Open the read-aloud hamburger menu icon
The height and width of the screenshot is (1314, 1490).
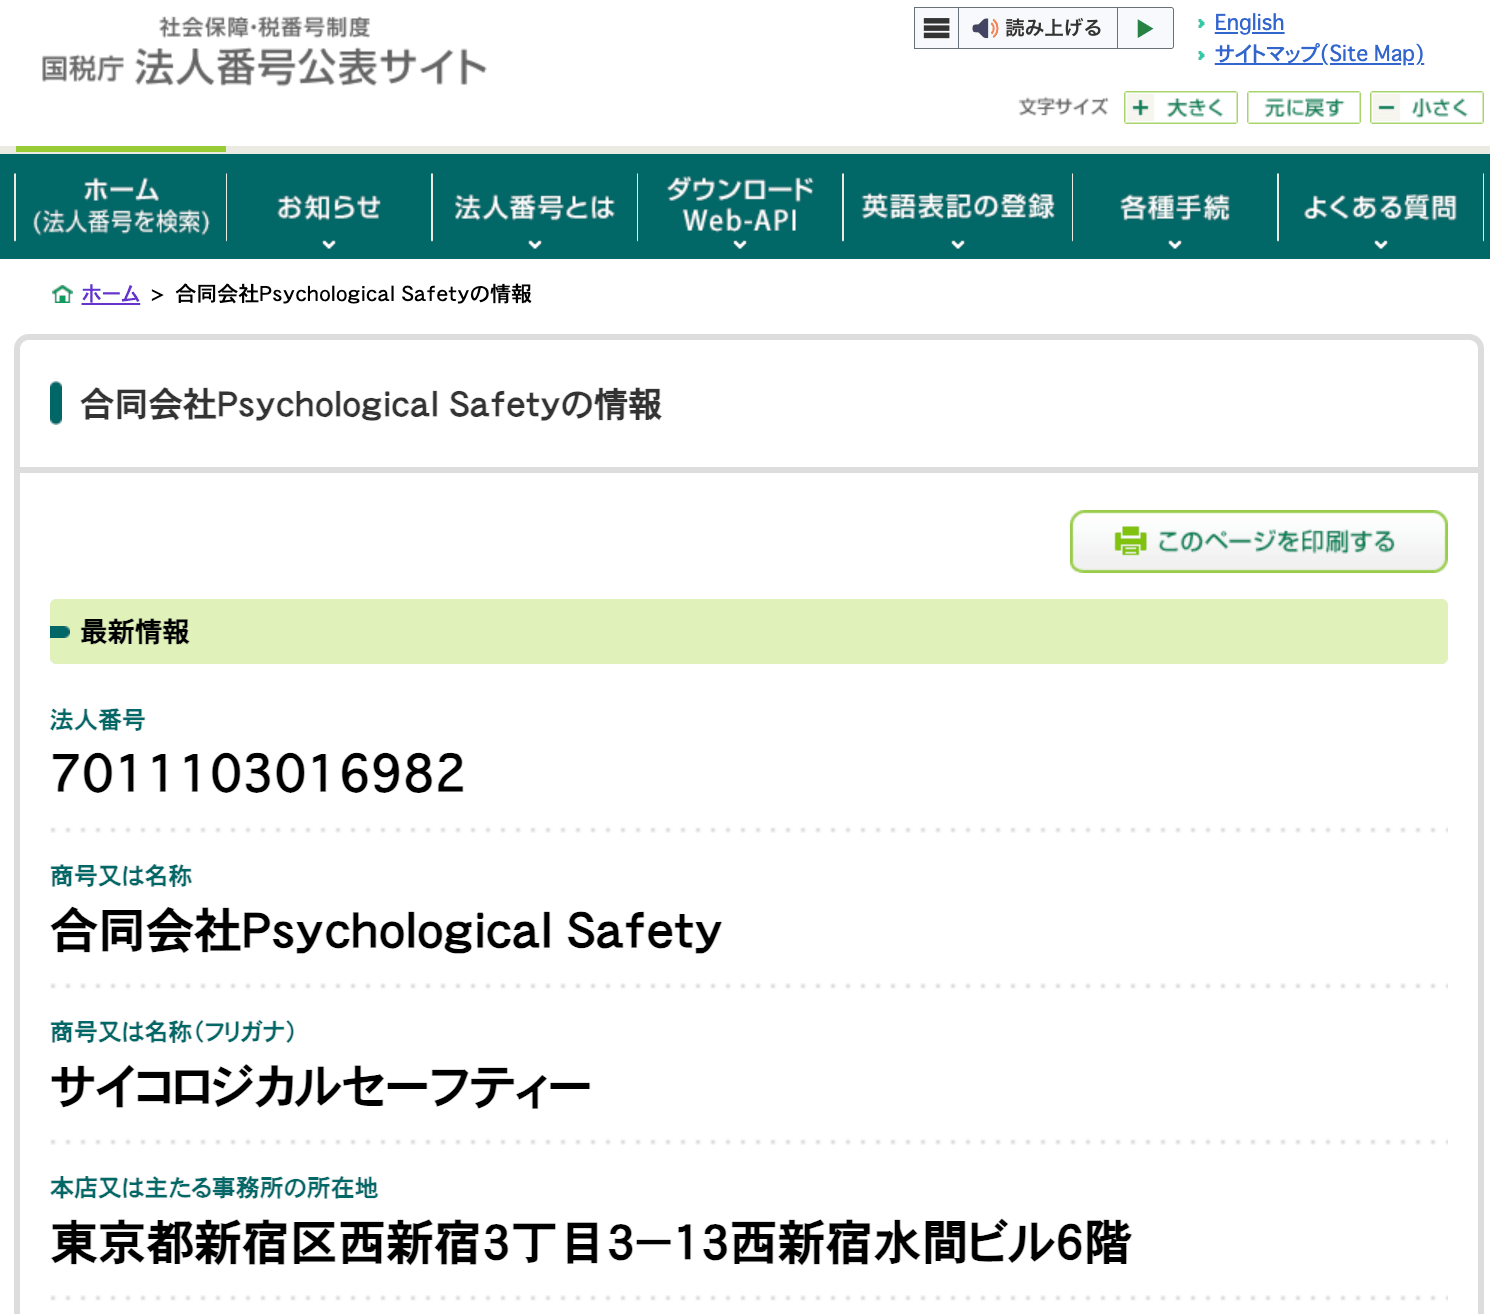936,28
